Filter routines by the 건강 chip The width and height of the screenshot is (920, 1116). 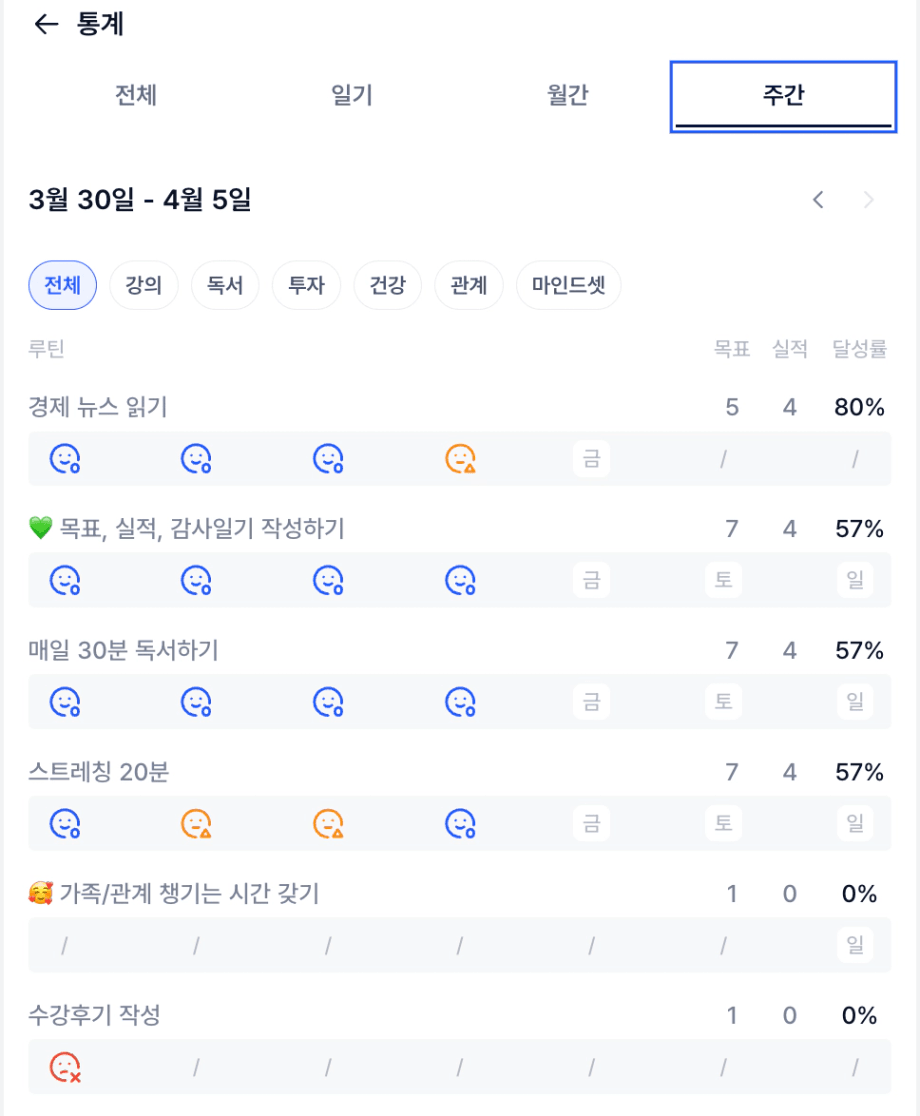coord(387,286)
